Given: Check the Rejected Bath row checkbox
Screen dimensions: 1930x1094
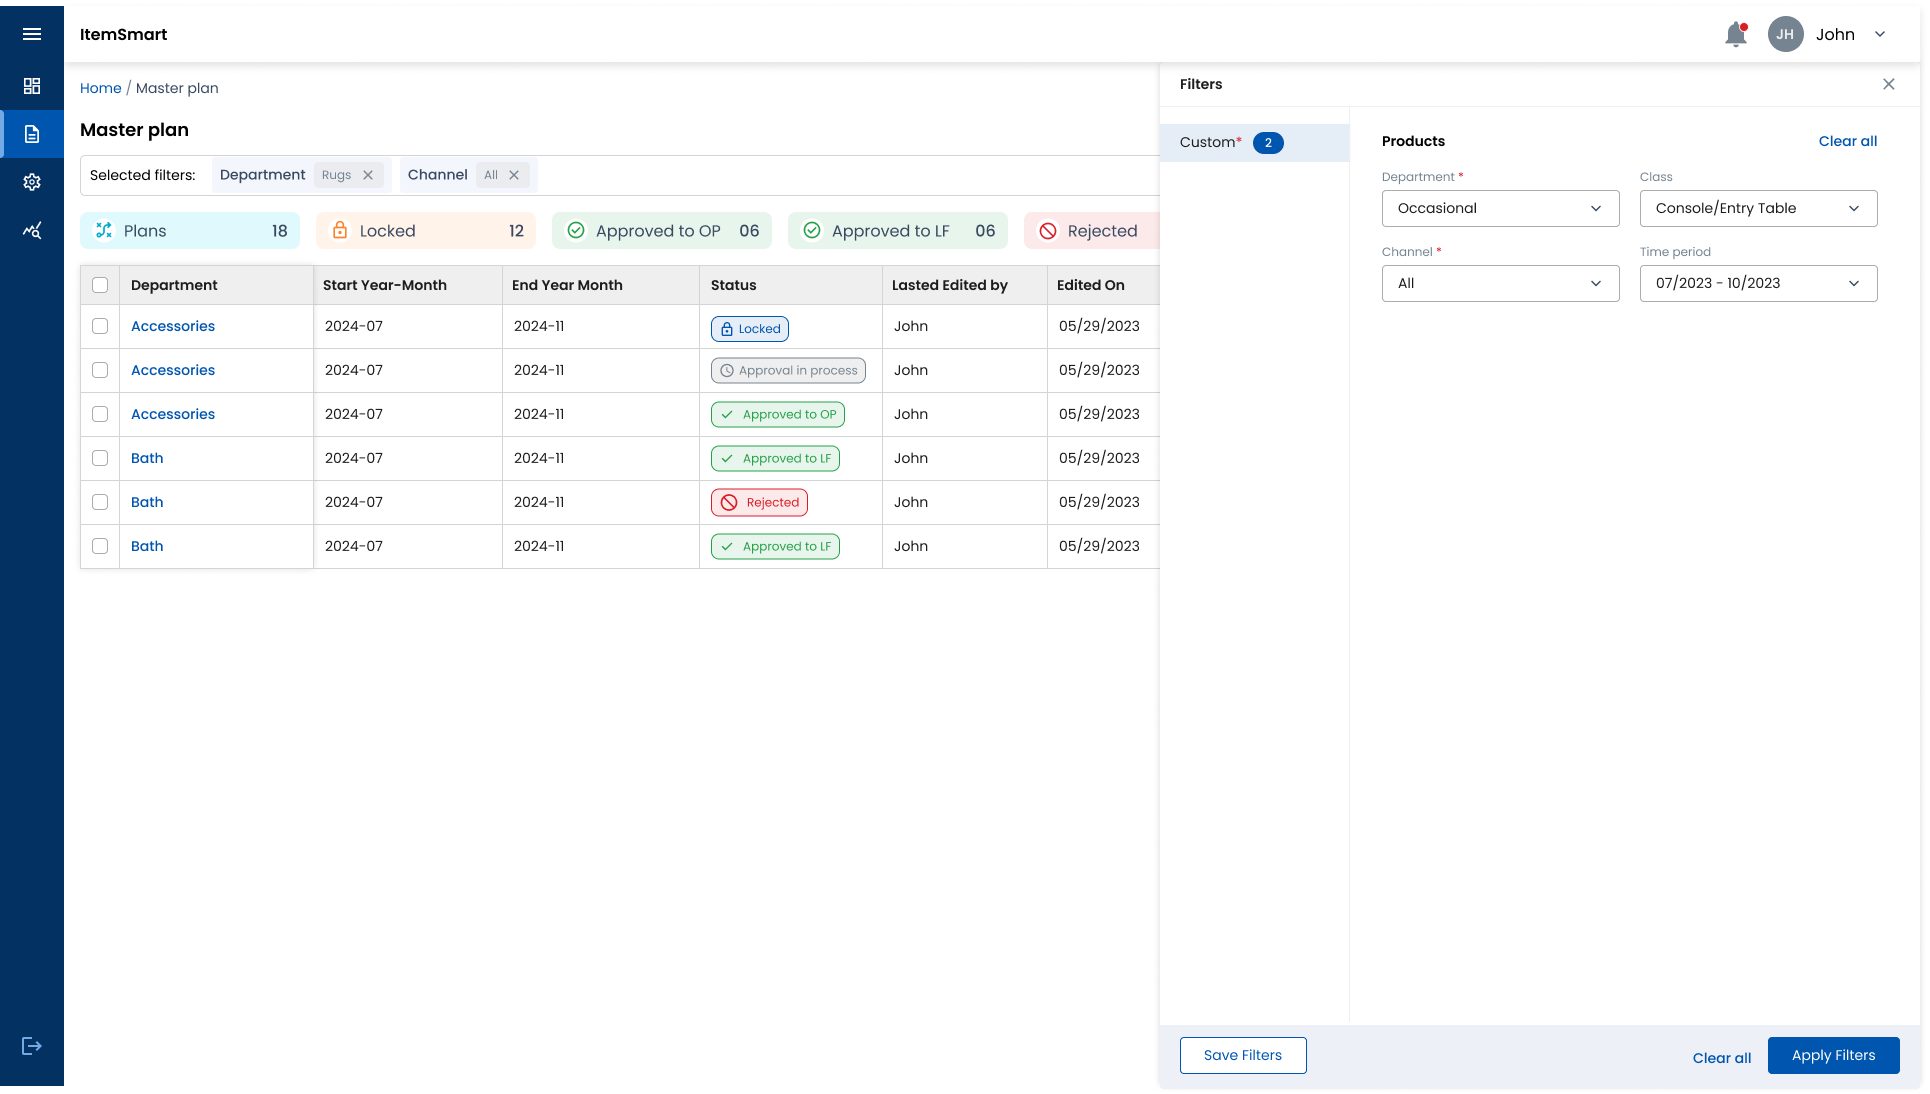Looking at the screenshot, I should pos(100,502).
